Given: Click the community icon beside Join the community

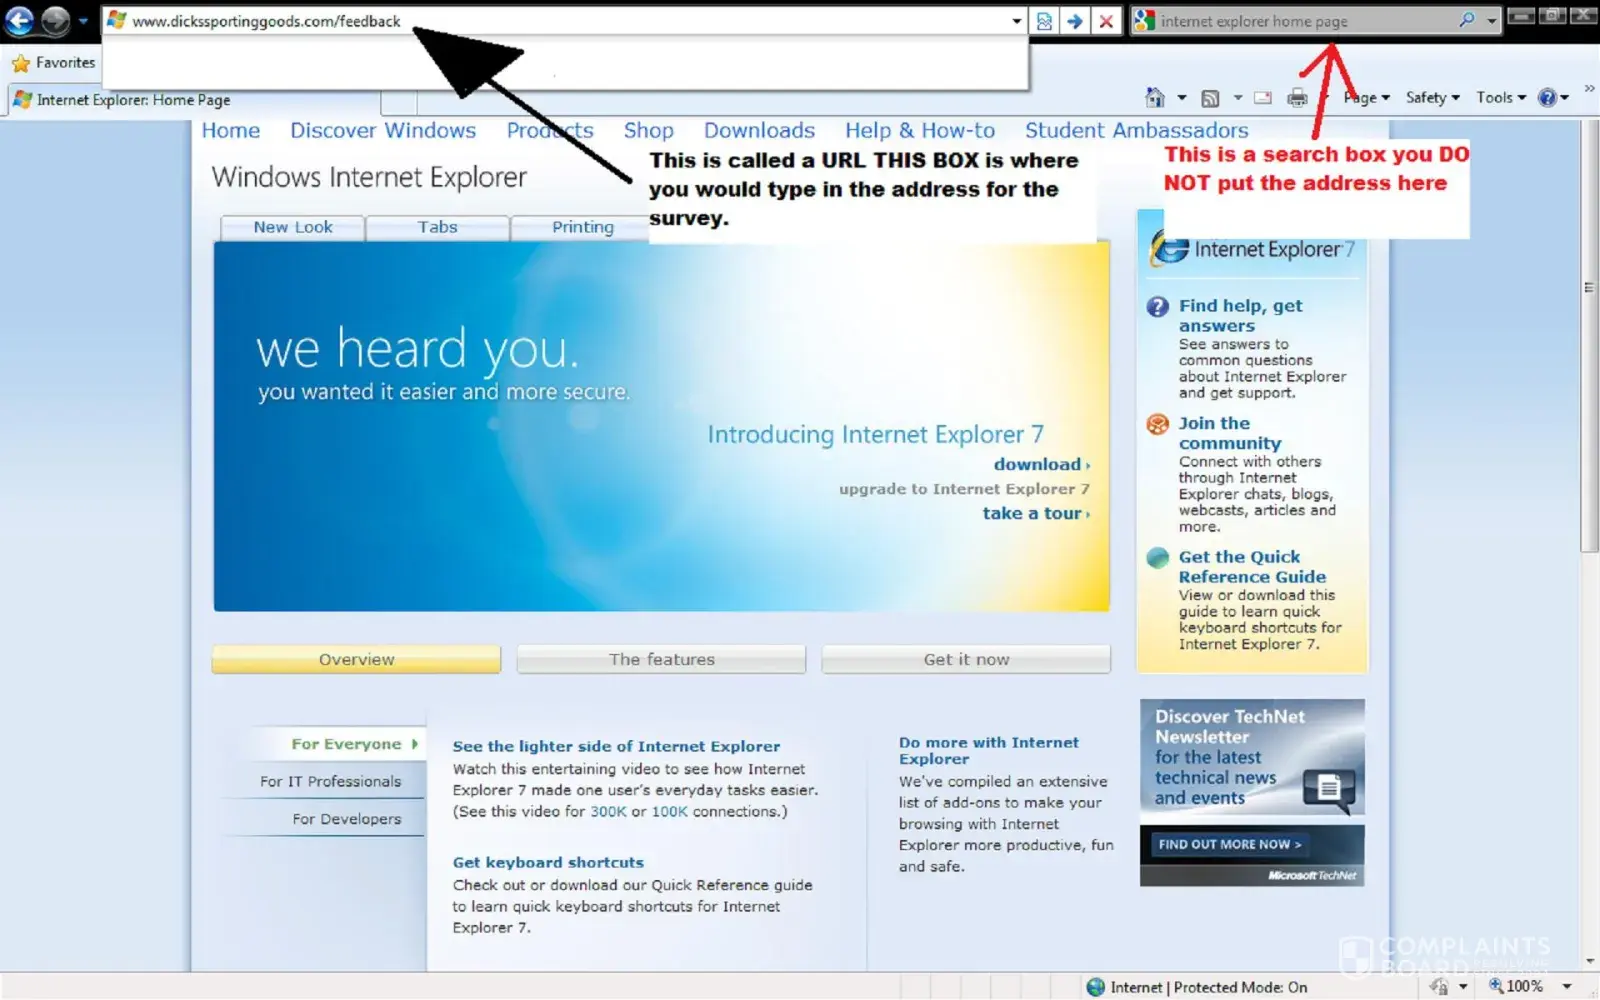Looking at the screenshot, I should 1157,424.
